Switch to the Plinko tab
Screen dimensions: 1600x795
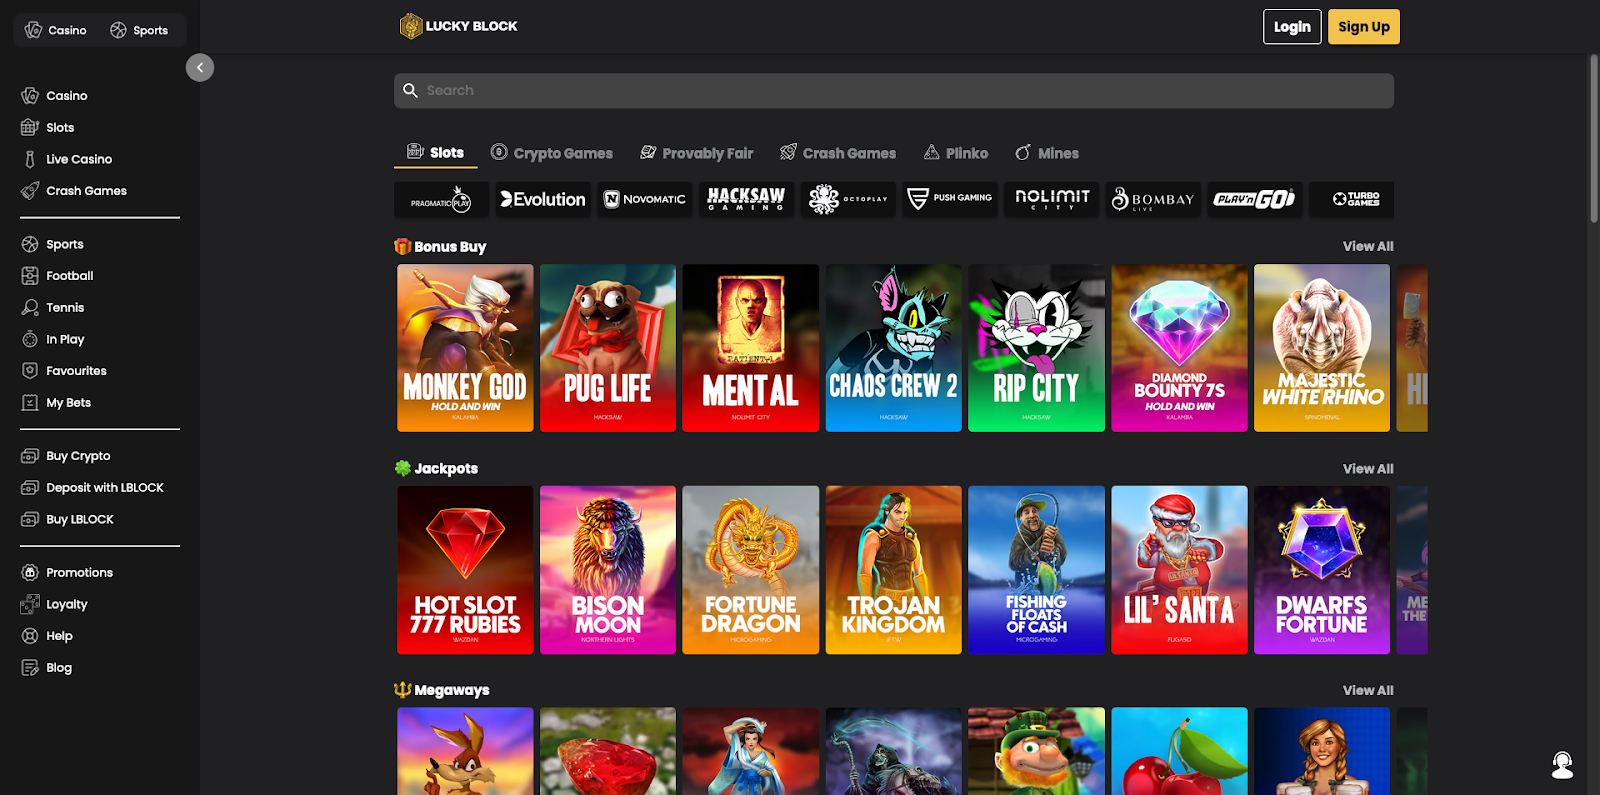coord(956,153)
